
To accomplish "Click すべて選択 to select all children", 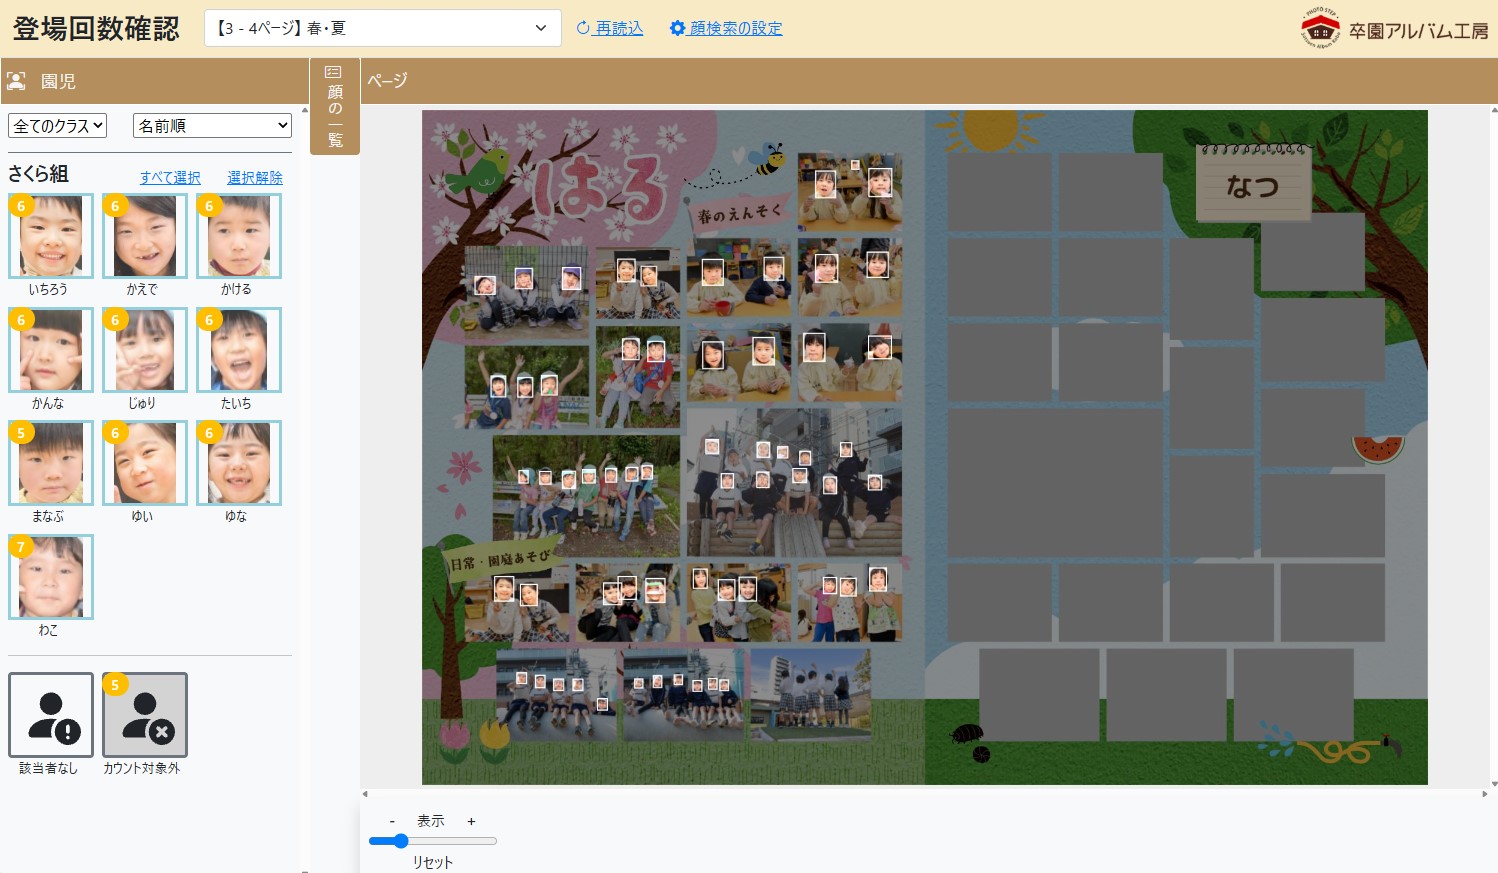I will click(x=170, y=177).
